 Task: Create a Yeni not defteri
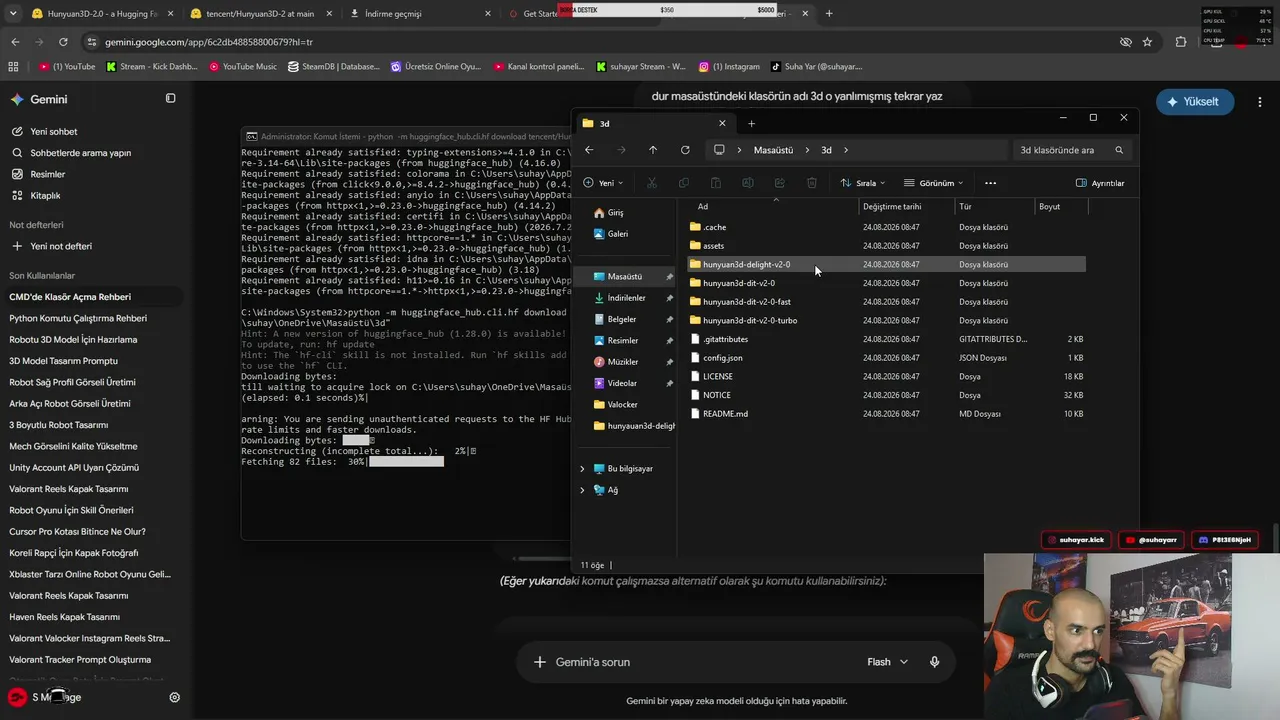[x=51, y=246]
